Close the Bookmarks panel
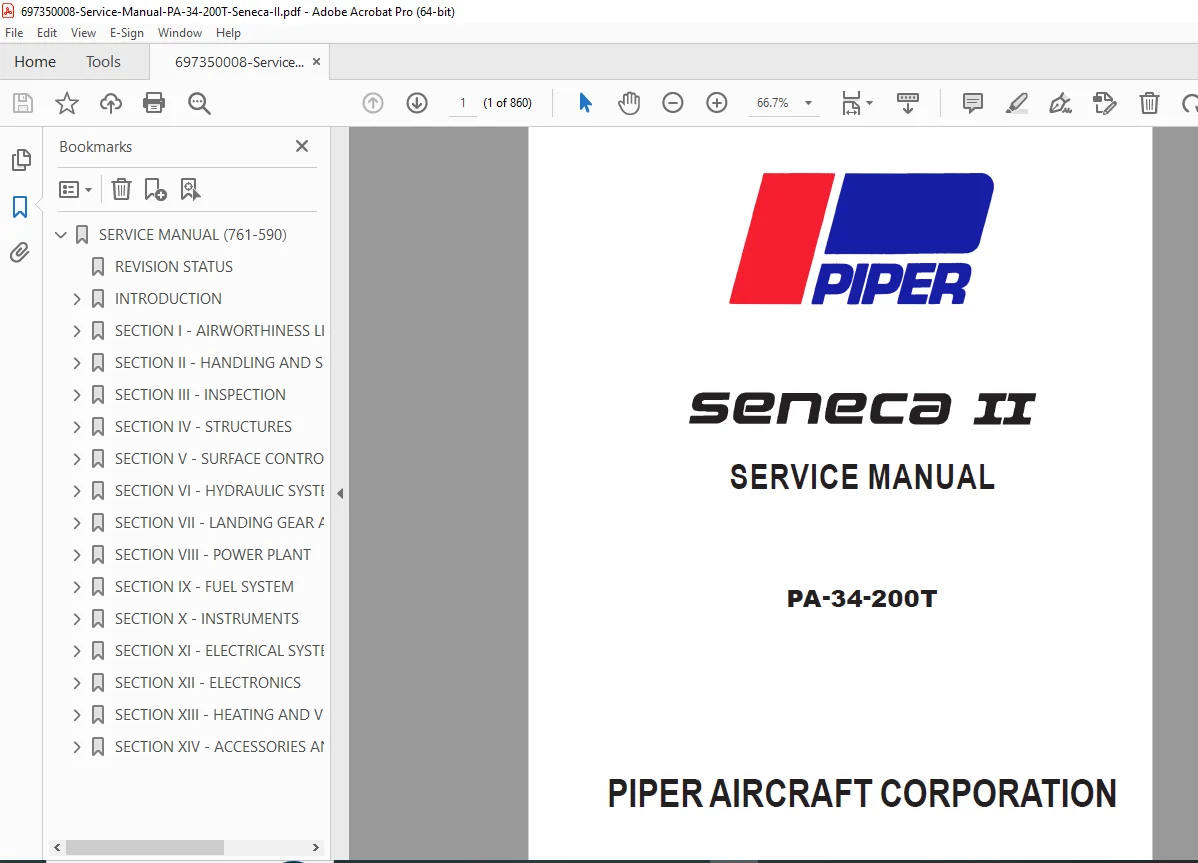The width and height of the screenshot is (1198, 863). click(302, 146)
